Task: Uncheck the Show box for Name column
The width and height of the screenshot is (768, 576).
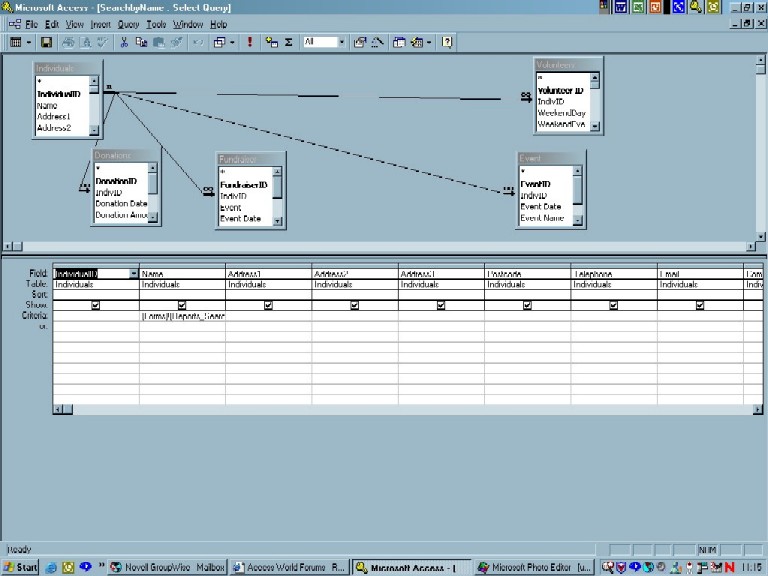Action: pos(181,306)
